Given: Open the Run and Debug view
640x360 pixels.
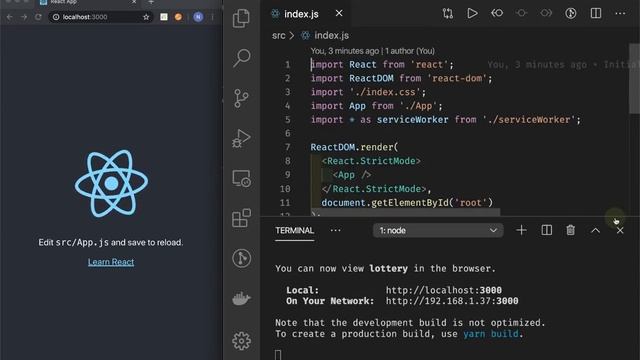Looking at the screenshot, I should 241,138.
